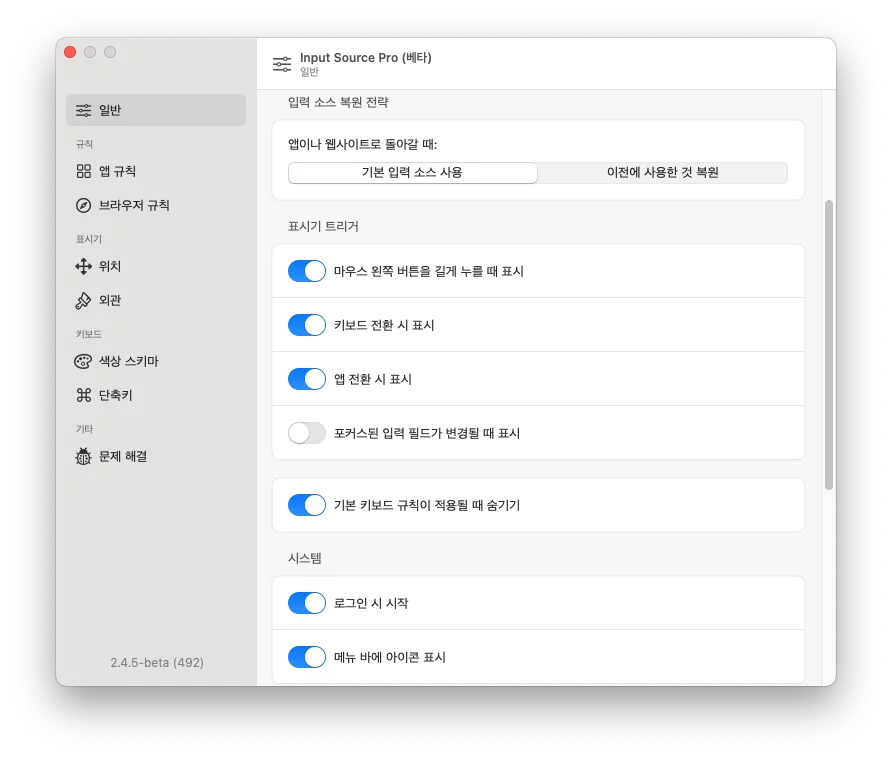Viewport: 892px width, 760px height.
Task: Open 단축키 settings page
Action: click(x=156, y=395)
